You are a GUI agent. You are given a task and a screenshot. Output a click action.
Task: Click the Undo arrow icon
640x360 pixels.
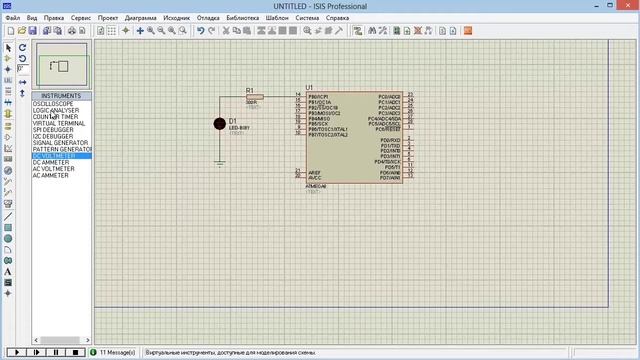200,31
